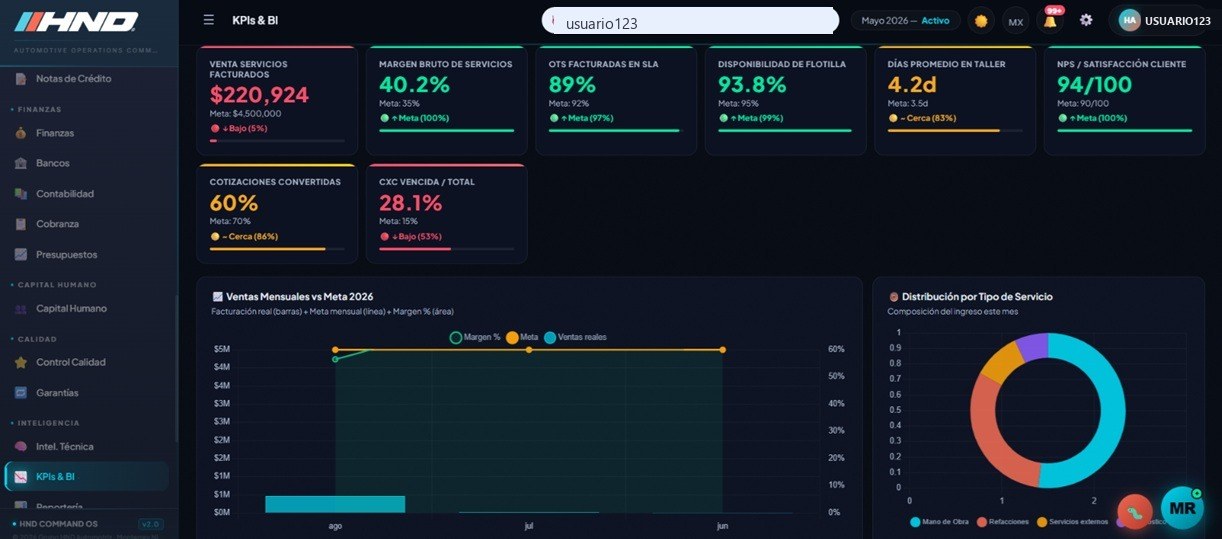Toggle Margen % series in chart legend

point(475,337)
